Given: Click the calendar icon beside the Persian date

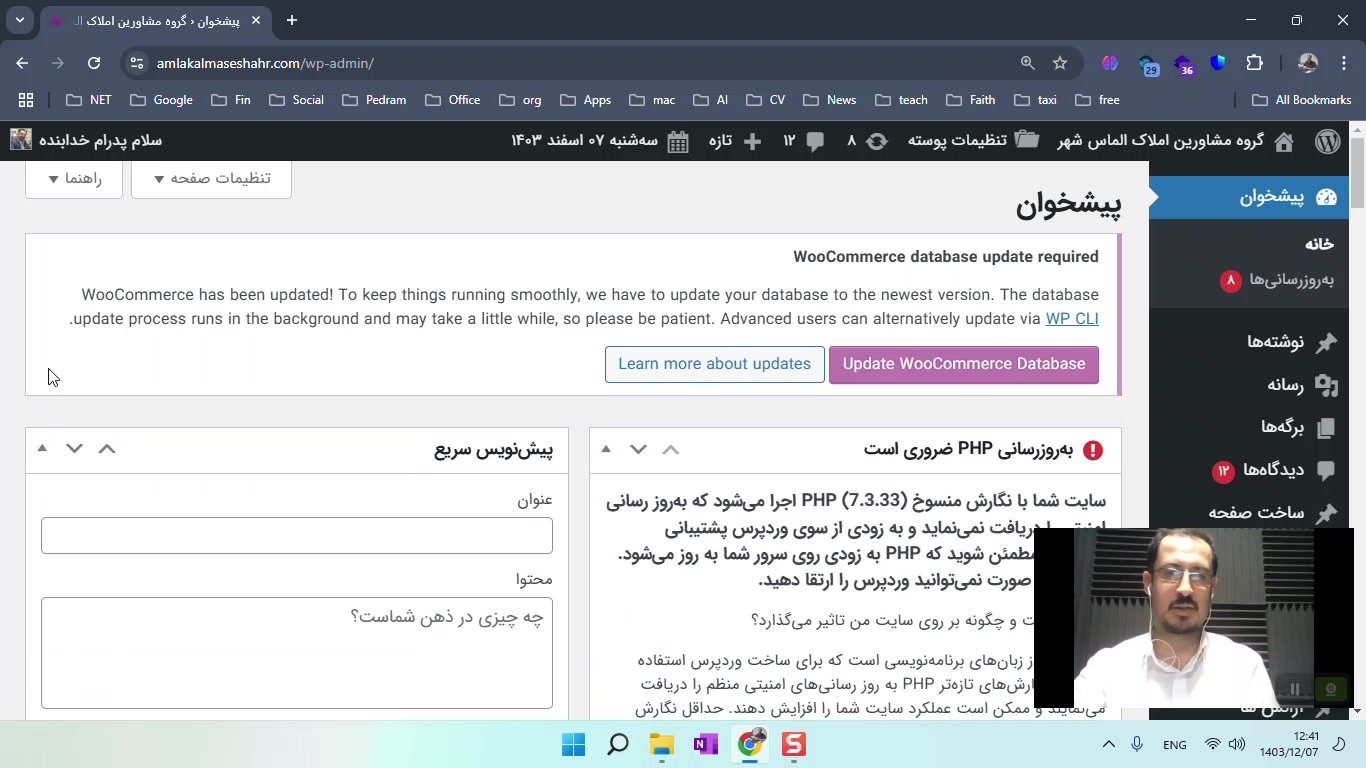Looking at the screenshot, I should click(678, 141).
